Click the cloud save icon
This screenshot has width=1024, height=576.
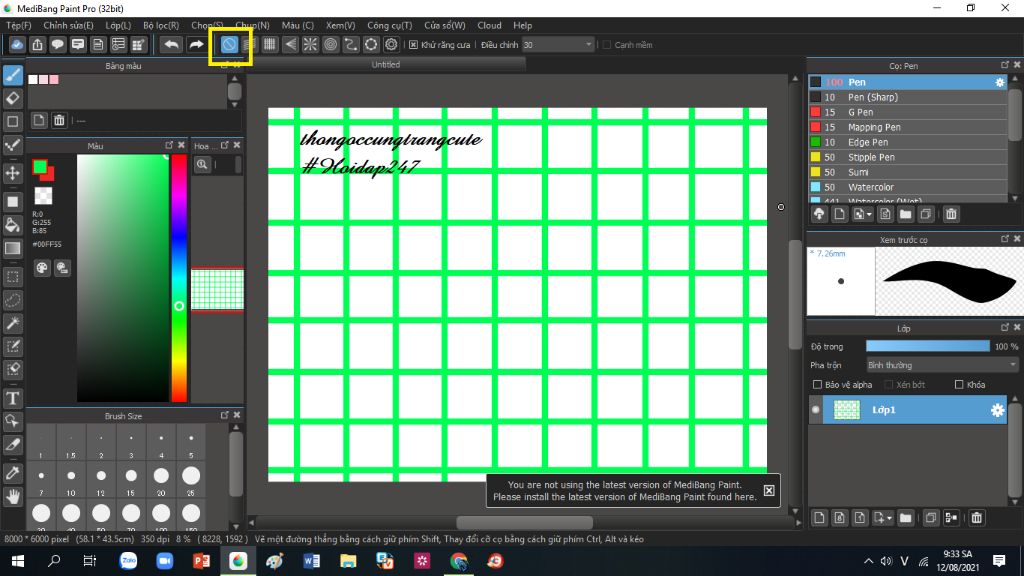(x=17, y=44)
